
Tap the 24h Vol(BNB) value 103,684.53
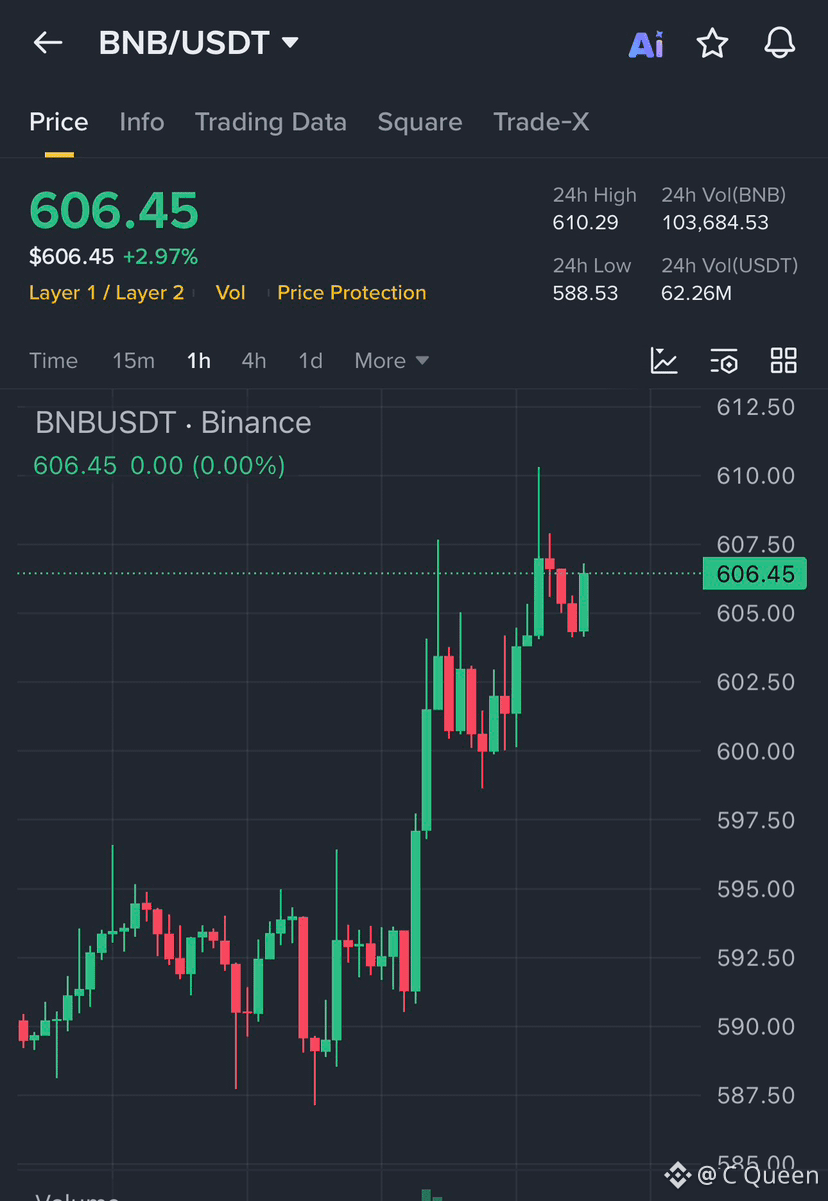(x=715, y=223)
